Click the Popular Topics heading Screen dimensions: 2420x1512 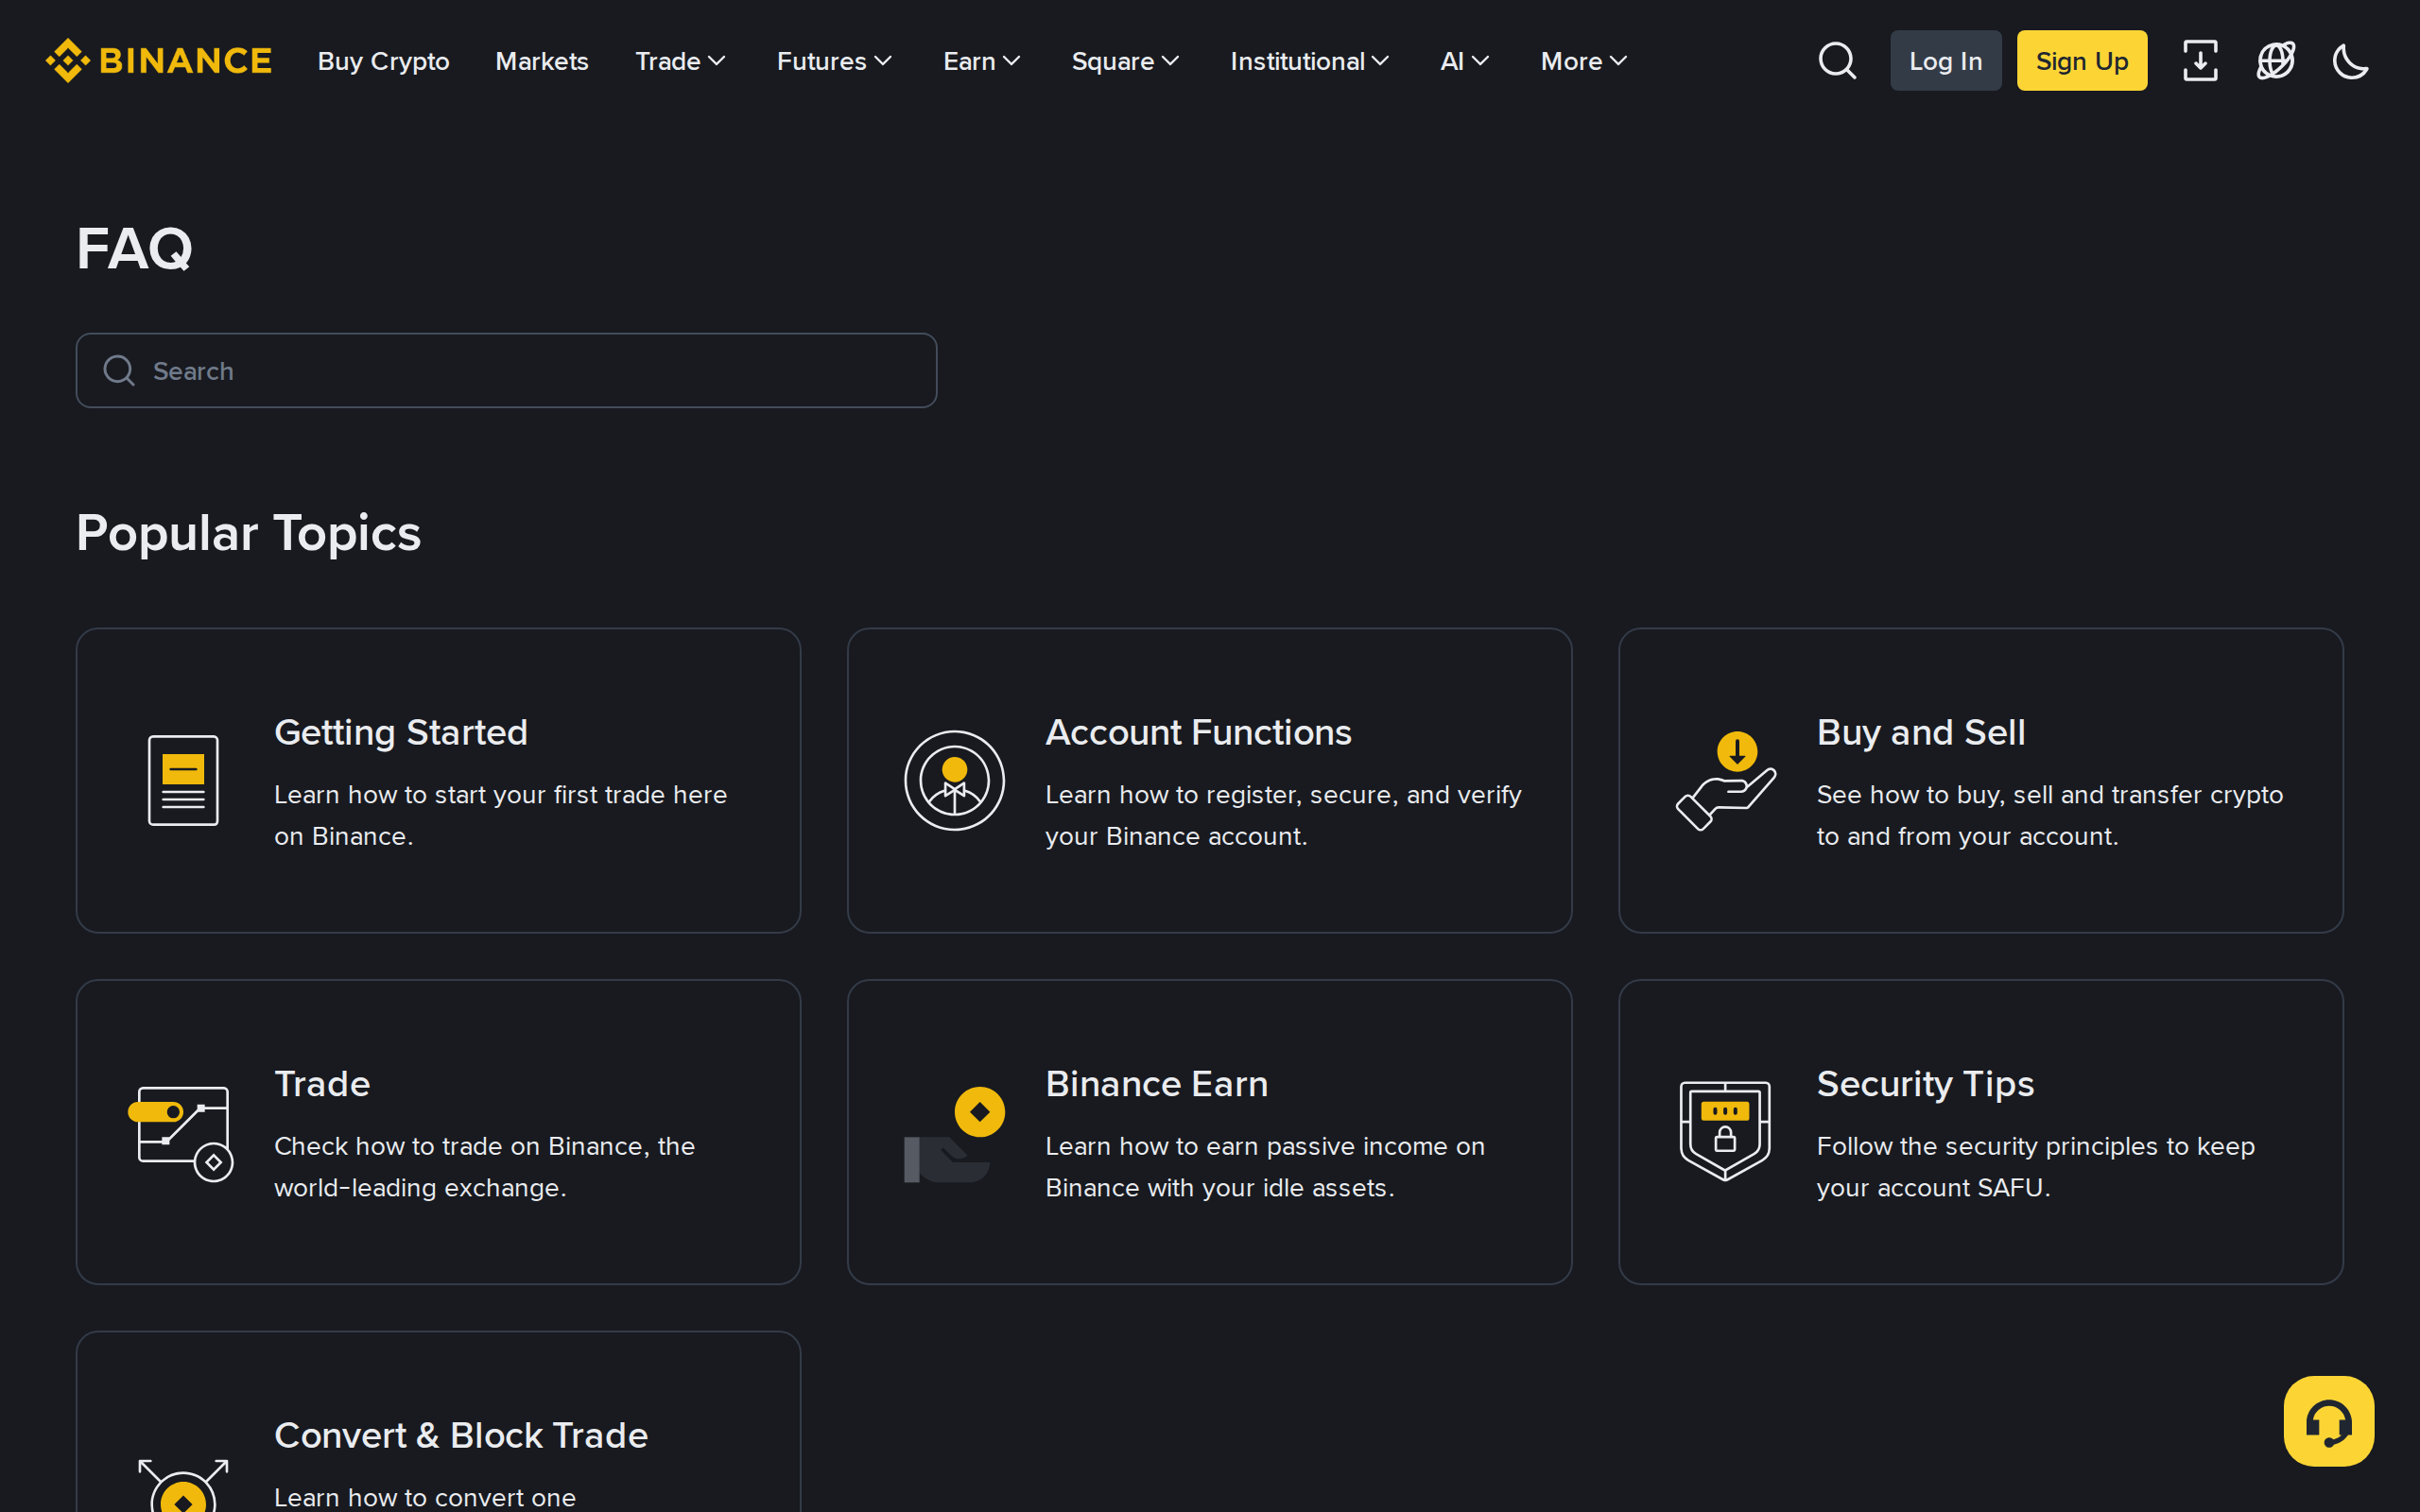pos(248,533)
